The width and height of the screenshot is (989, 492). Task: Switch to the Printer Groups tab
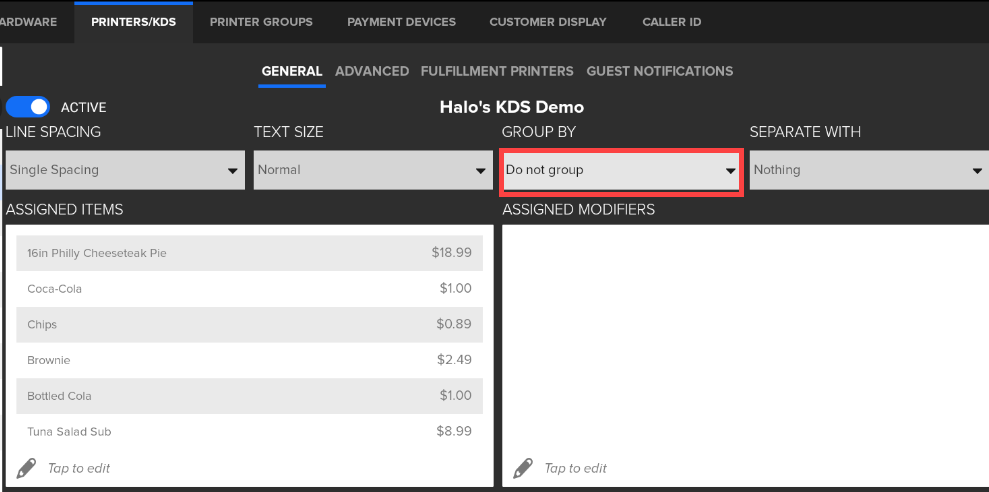261,22
